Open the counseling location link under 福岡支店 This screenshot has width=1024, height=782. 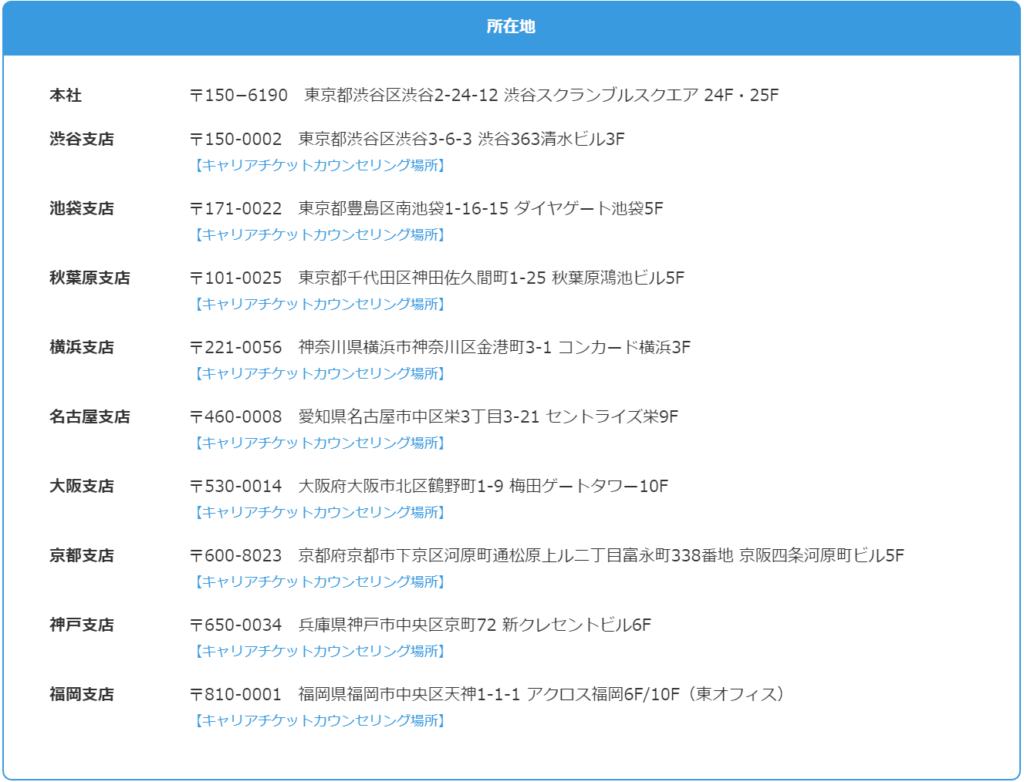point(319,721)
